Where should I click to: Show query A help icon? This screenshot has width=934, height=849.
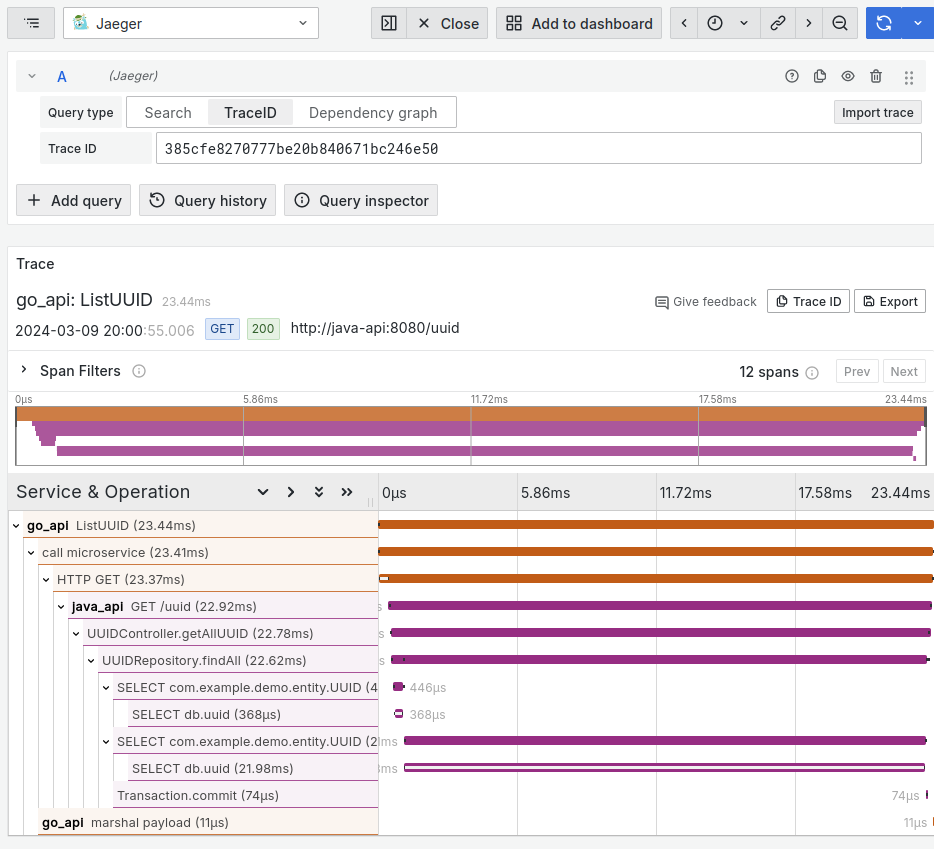click(x=792, y=76)
